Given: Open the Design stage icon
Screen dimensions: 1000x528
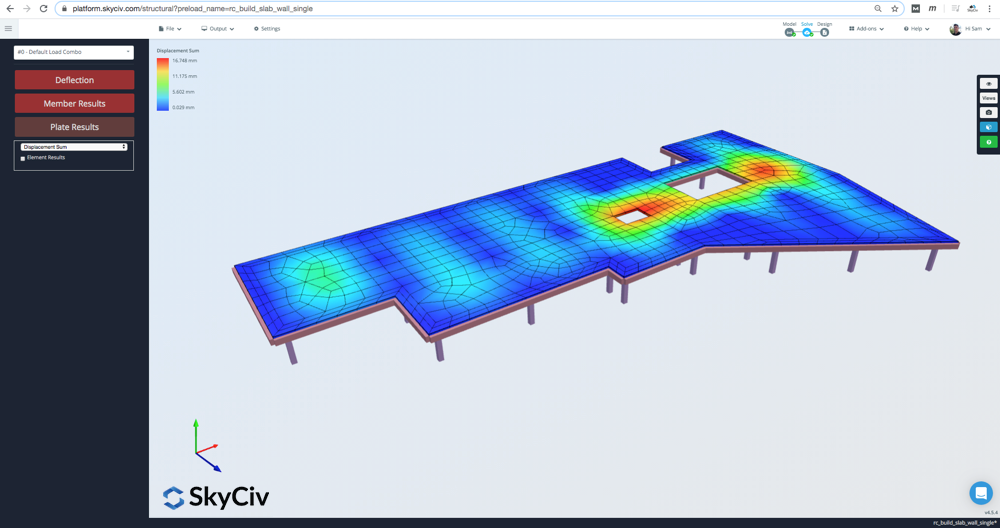Looking at the screenshot, I should [x=824, y=32].
